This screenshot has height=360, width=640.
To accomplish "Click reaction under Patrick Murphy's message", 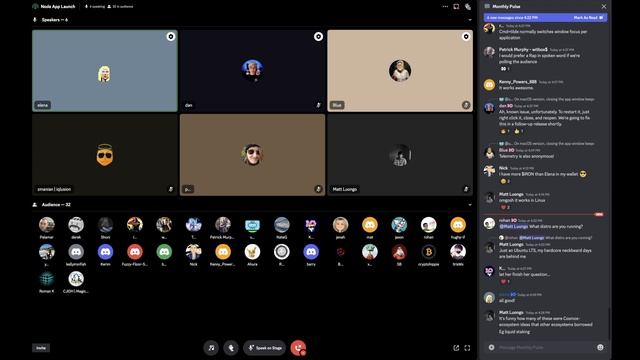I will pyautogui.click(x=505, y=69).
